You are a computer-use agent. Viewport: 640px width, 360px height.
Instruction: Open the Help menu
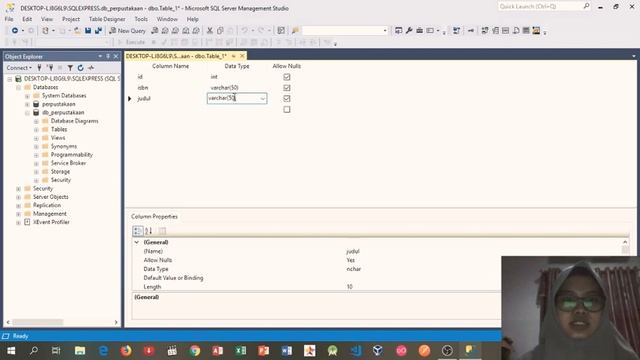point(193,19)
